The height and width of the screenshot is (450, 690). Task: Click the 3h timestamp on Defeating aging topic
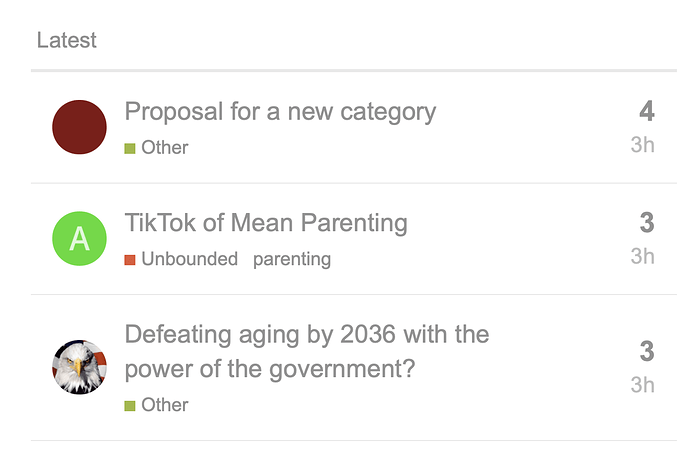(642, 385)
